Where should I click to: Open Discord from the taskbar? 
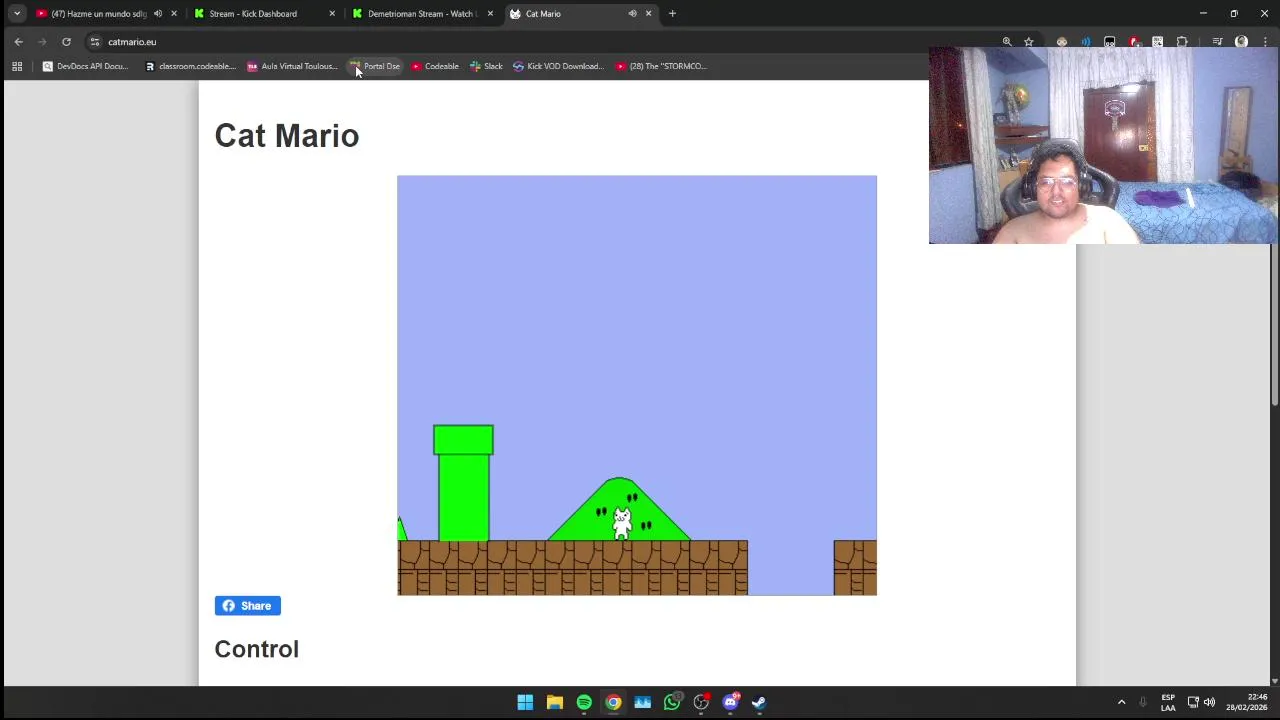(730, 702)
